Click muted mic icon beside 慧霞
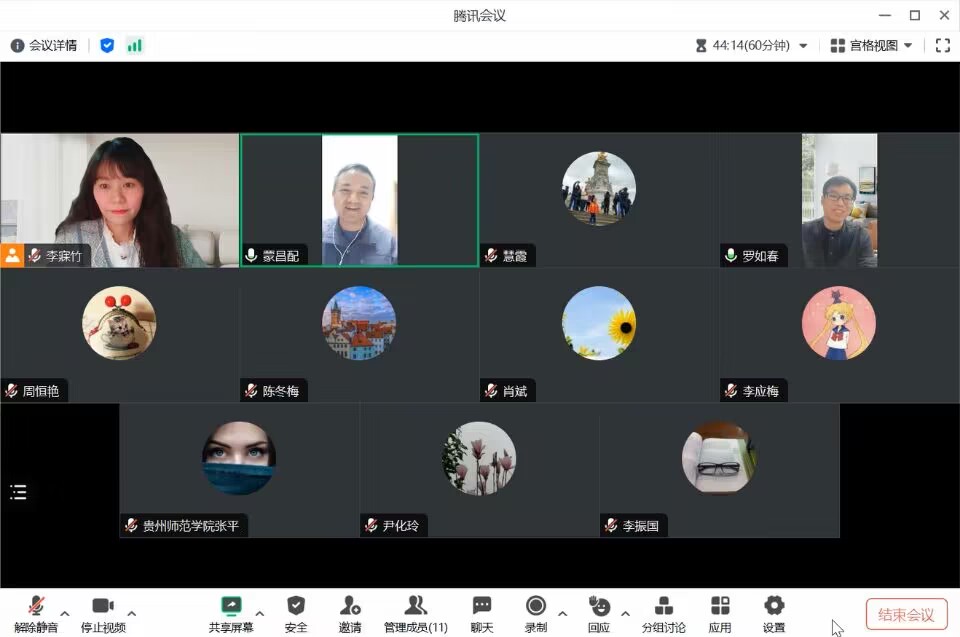 (491, 255)
